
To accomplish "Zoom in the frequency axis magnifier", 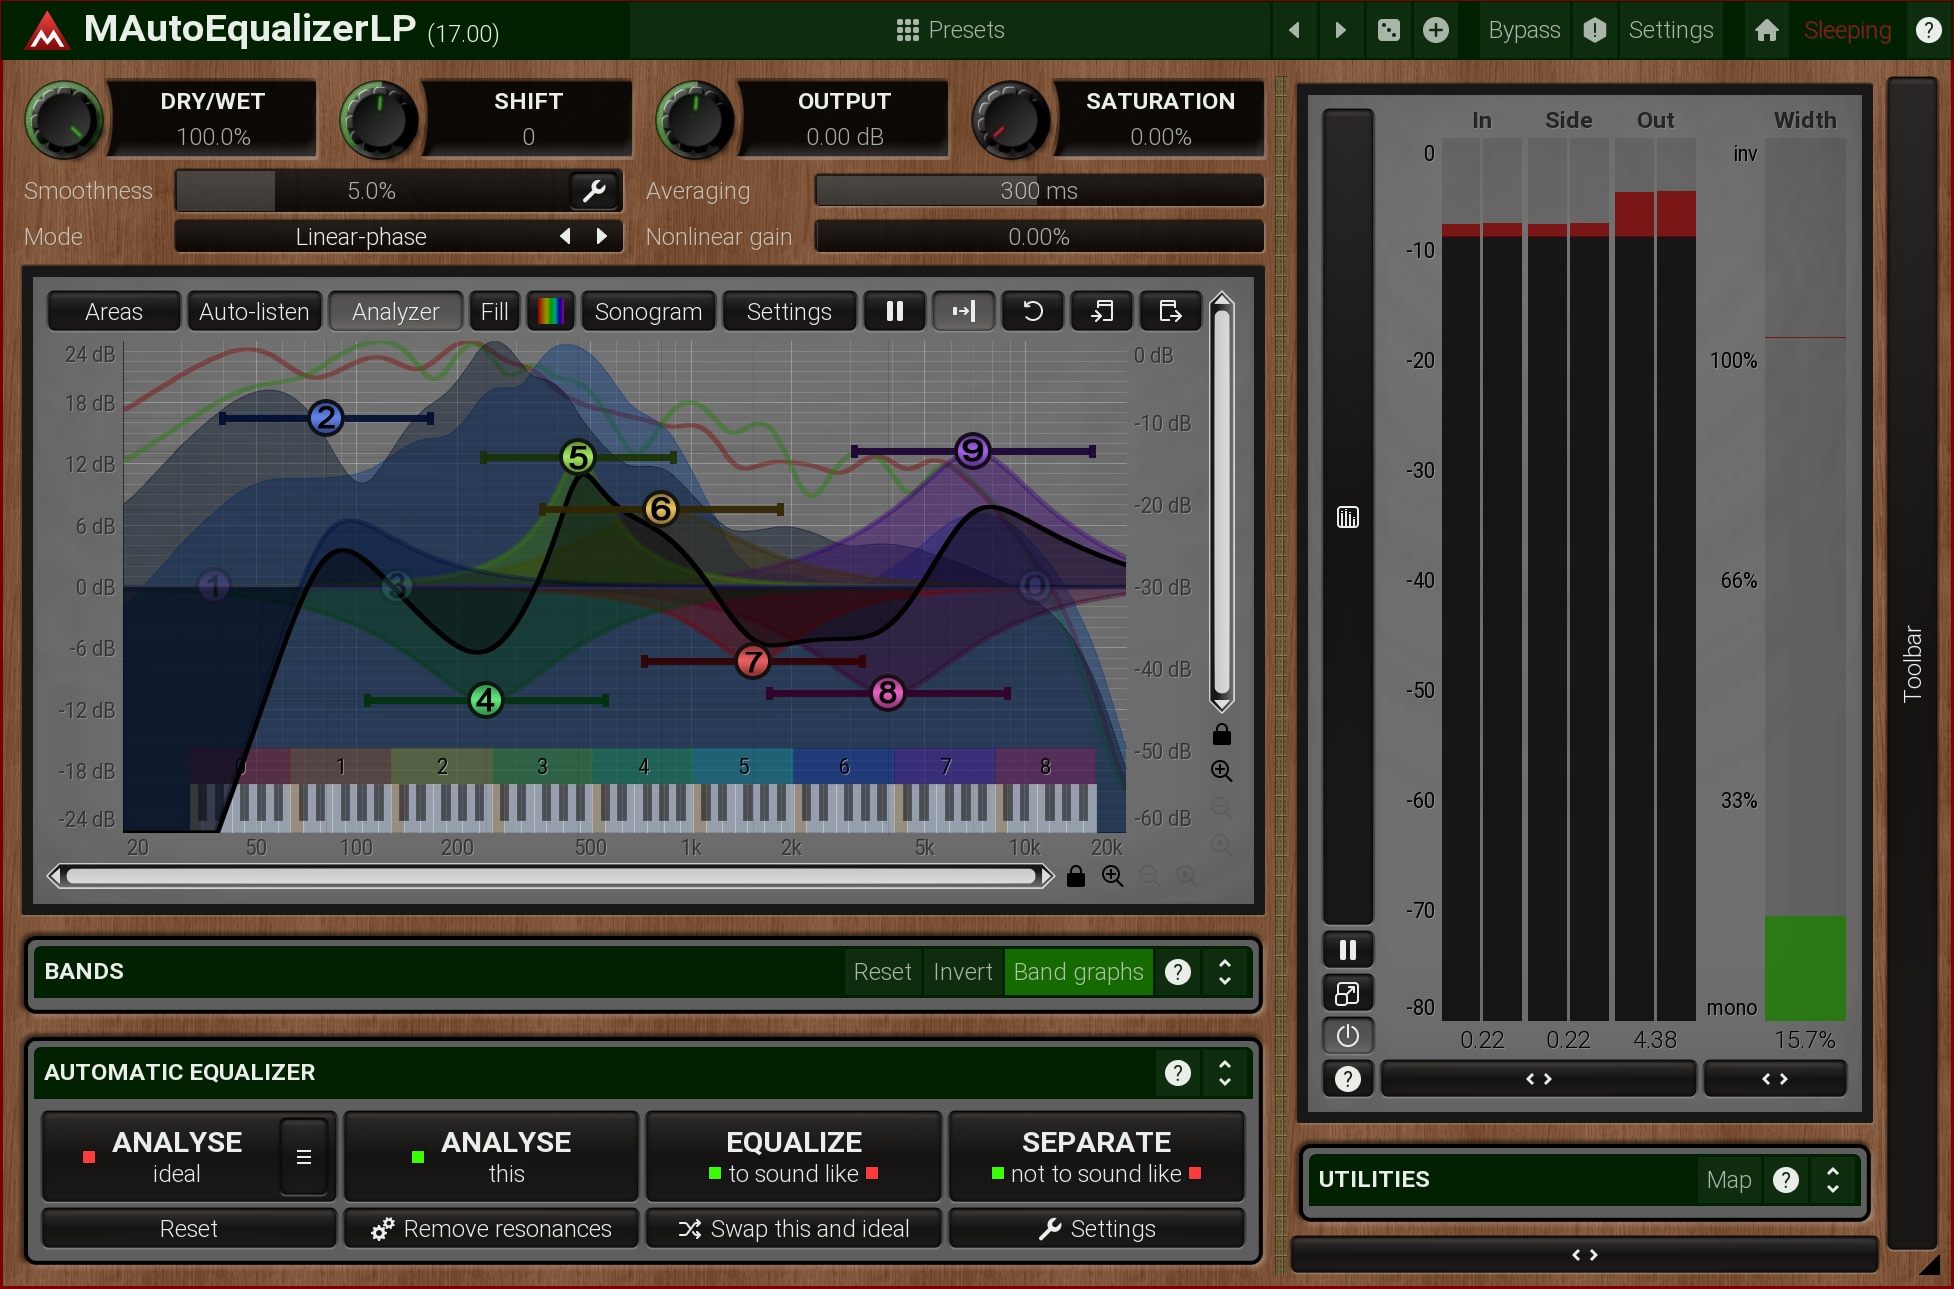I will pos(1112,876).
